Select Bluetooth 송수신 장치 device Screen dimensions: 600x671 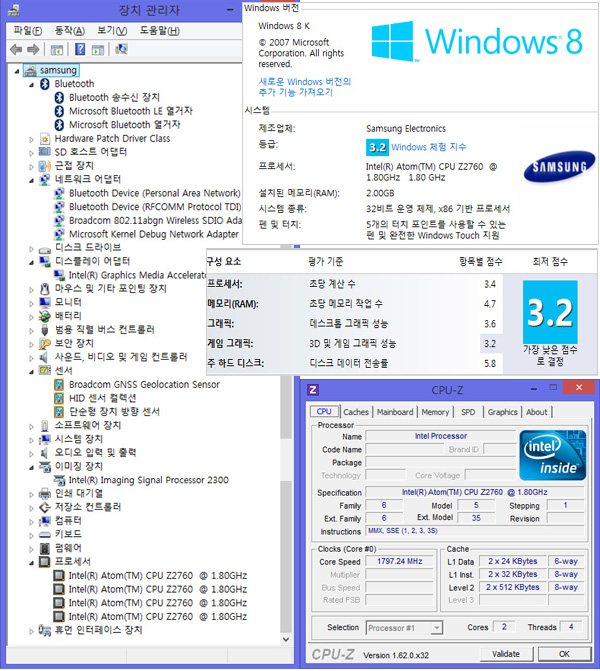114,98
